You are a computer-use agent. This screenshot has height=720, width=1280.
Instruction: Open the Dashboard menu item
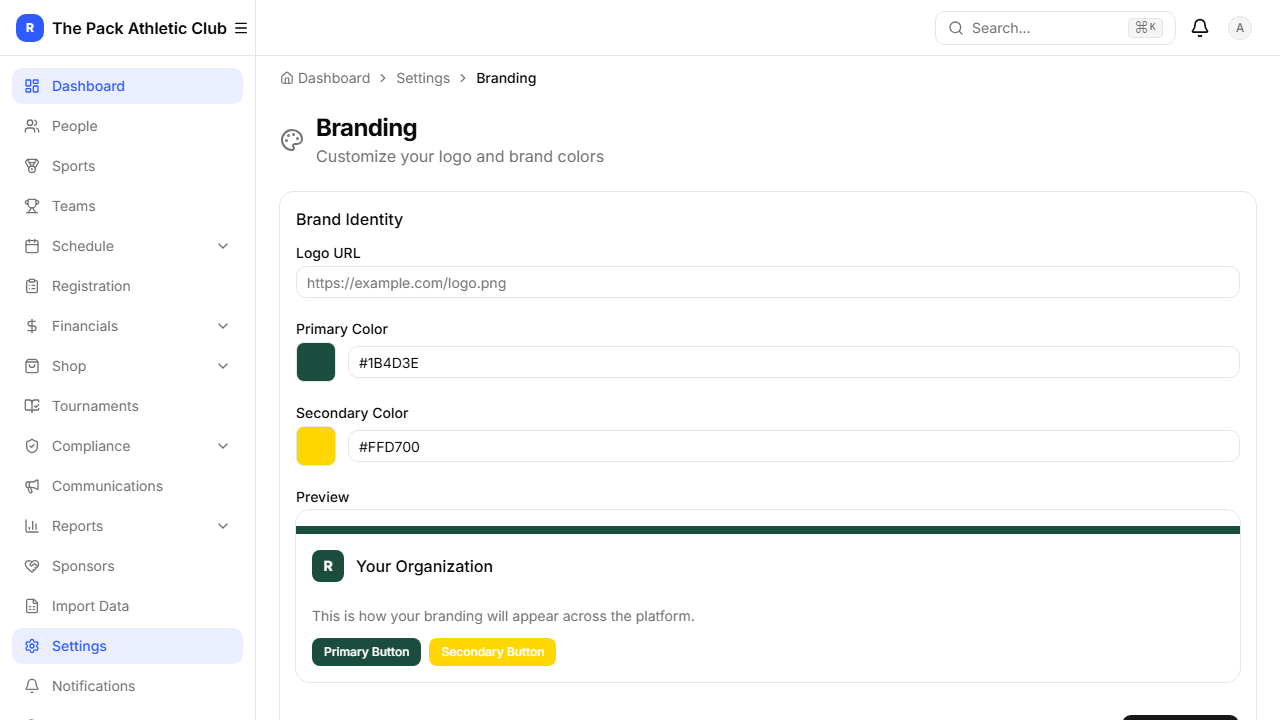point(127,86)
